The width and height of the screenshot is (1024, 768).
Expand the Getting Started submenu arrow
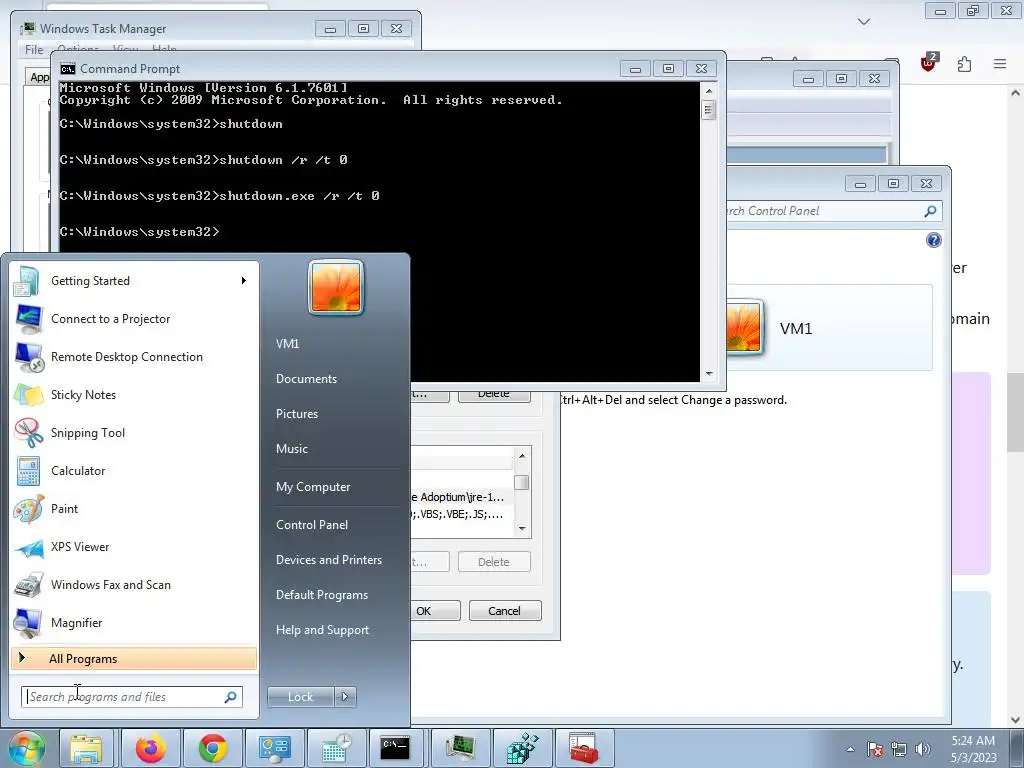click(x=244, y=281)
